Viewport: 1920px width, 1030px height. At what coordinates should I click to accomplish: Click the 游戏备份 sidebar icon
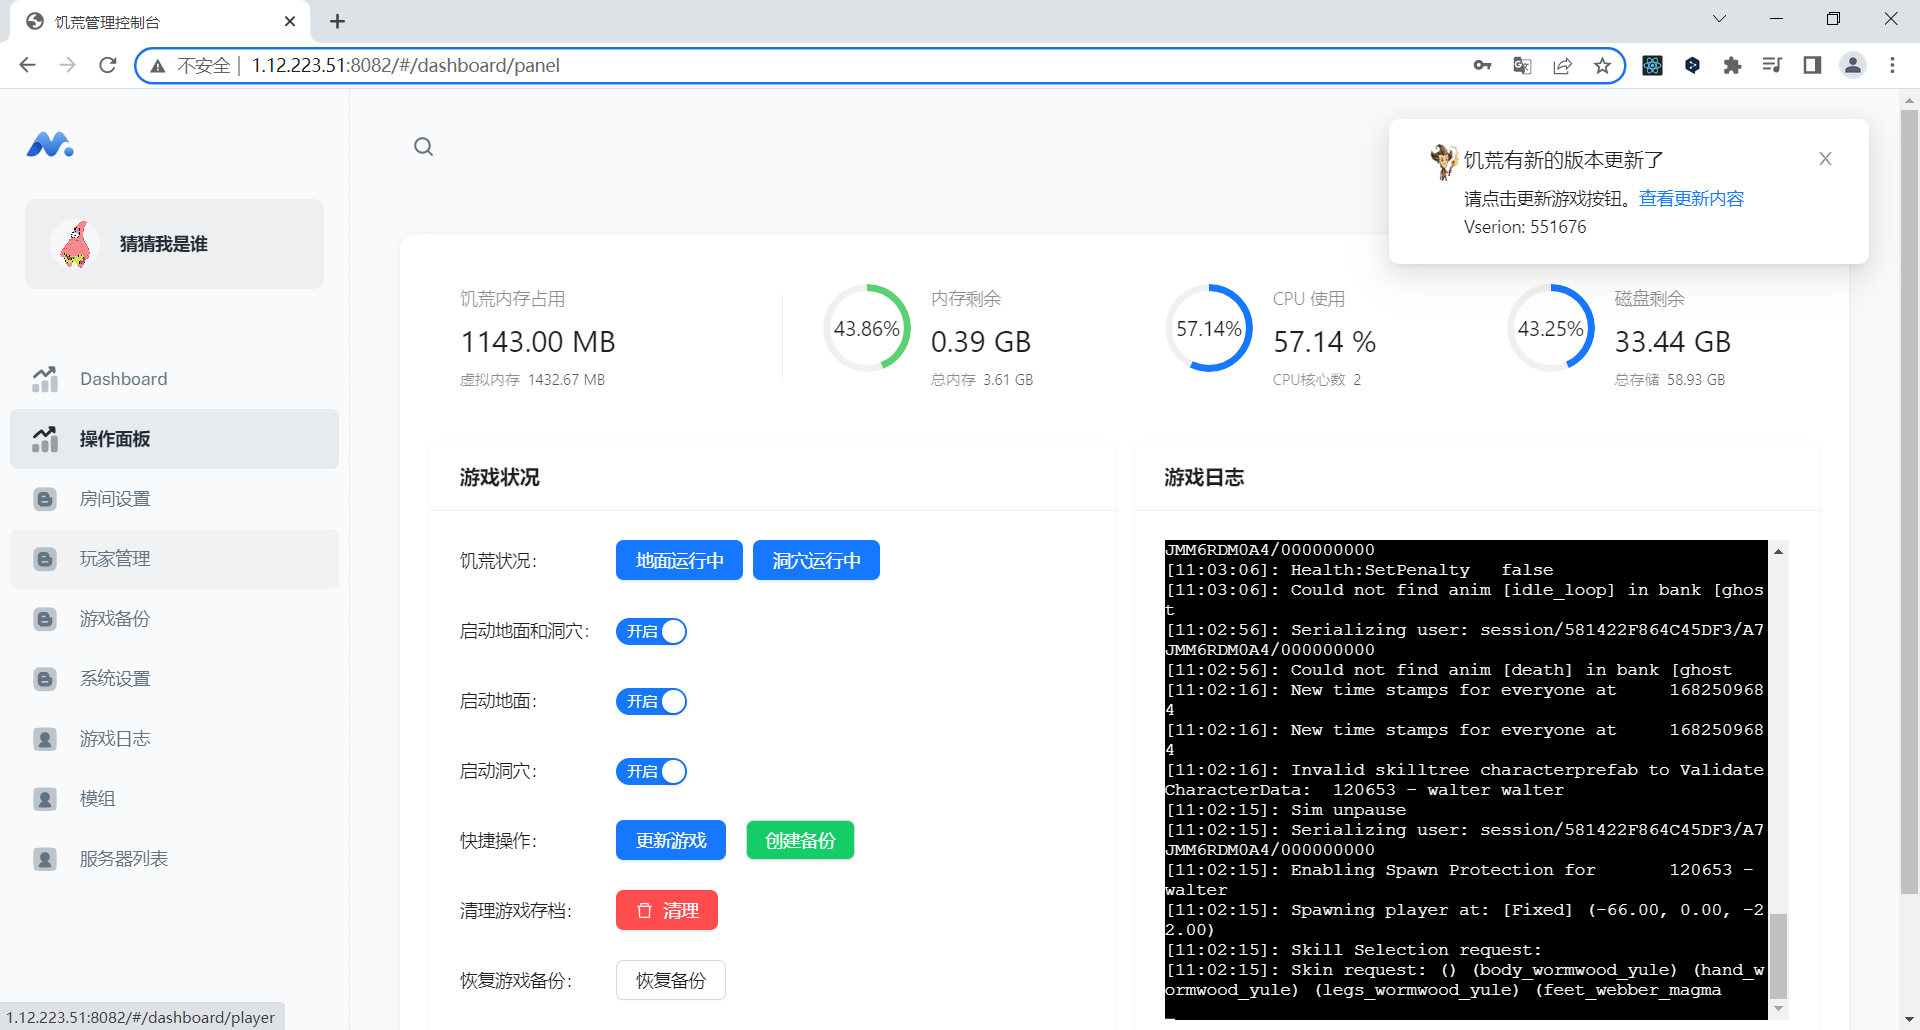coord(45,619)
